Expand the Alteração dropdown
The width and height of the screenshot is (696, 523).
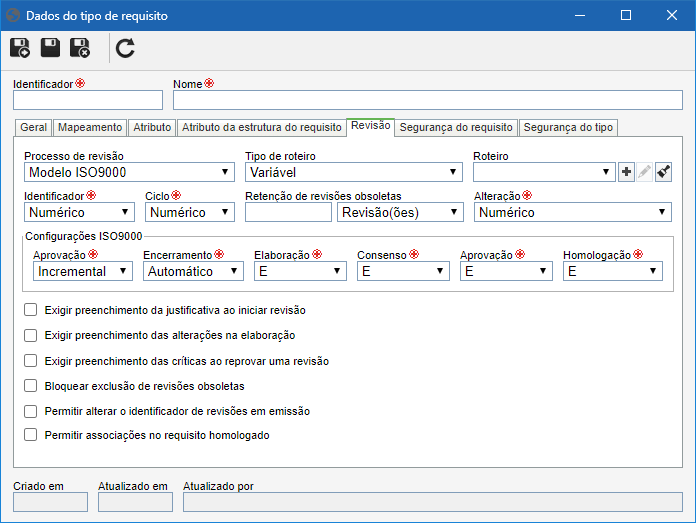tap(573, 212)
